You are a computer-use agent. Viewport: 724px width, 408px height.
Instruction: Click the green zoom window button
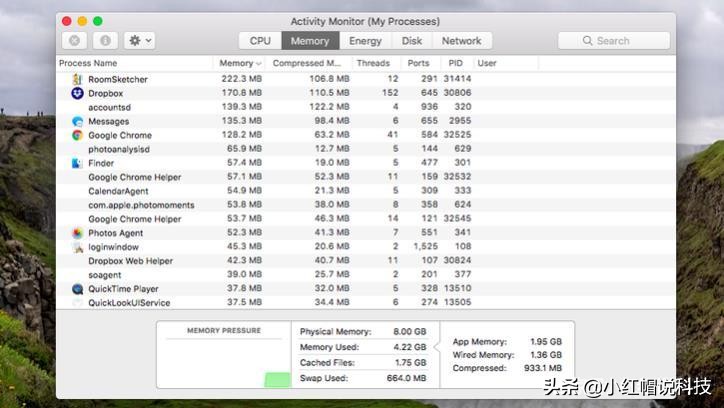(x=97, y=21)
